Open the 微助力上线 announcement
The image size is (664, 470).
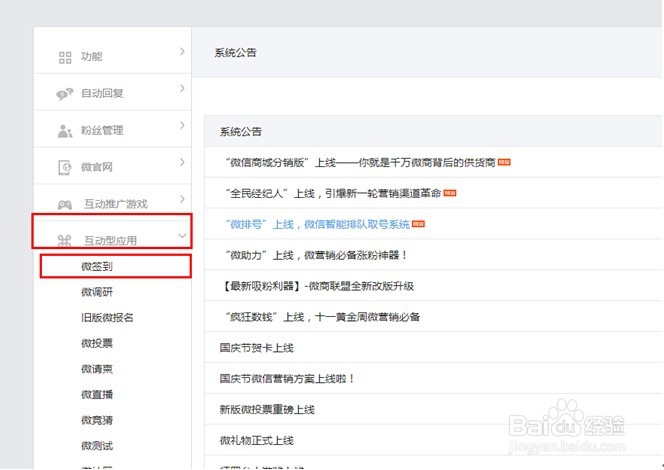pyautogui.click(x=316, y=255)
